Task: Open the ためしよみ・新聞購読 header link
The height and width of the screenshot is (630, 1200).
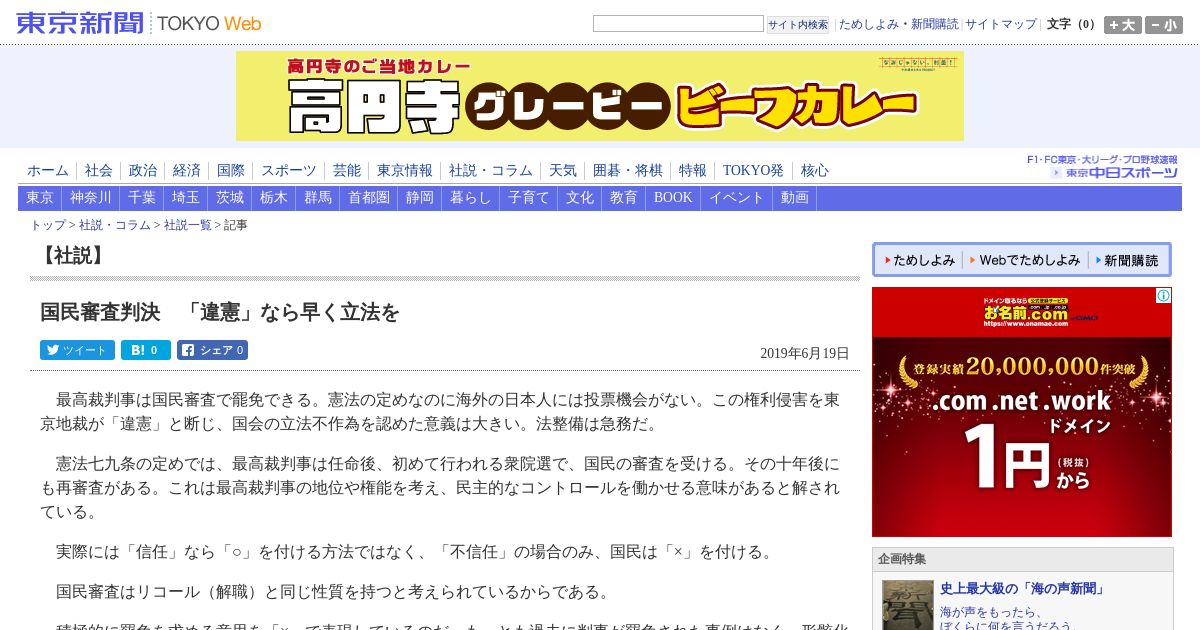Action: pyautogui.click(x=898, y=24)
